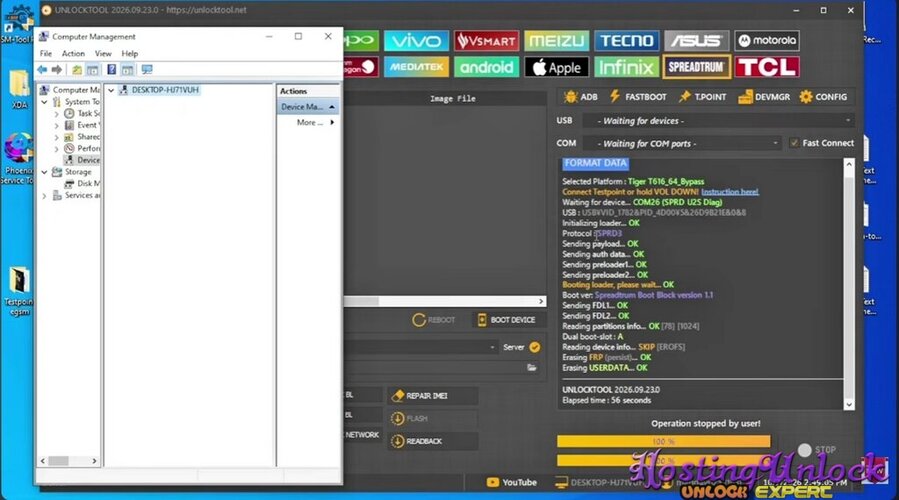Expand the Event Viewer tree node
899x500 pixels.
click(56, 125)
